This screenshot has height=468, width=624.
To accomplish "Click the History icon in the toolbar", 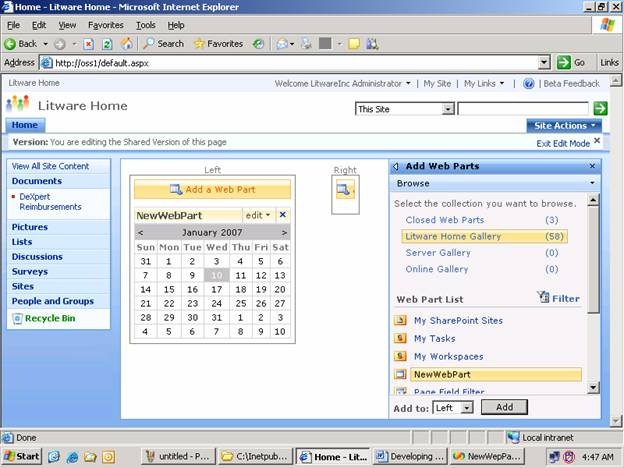I will coord(258,44).
